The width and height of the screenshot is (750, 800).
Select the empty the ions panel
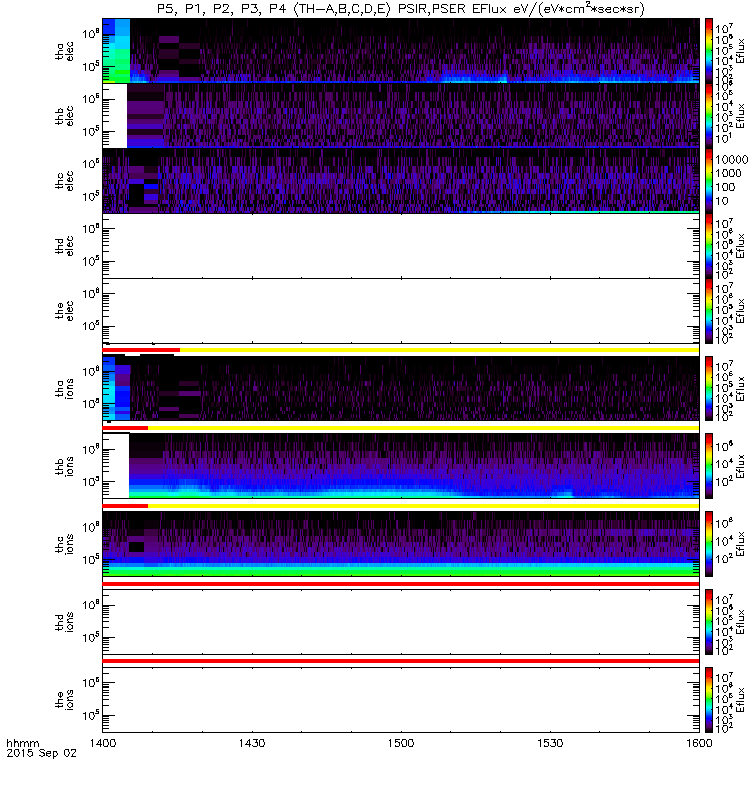click(x=401, y=700)
